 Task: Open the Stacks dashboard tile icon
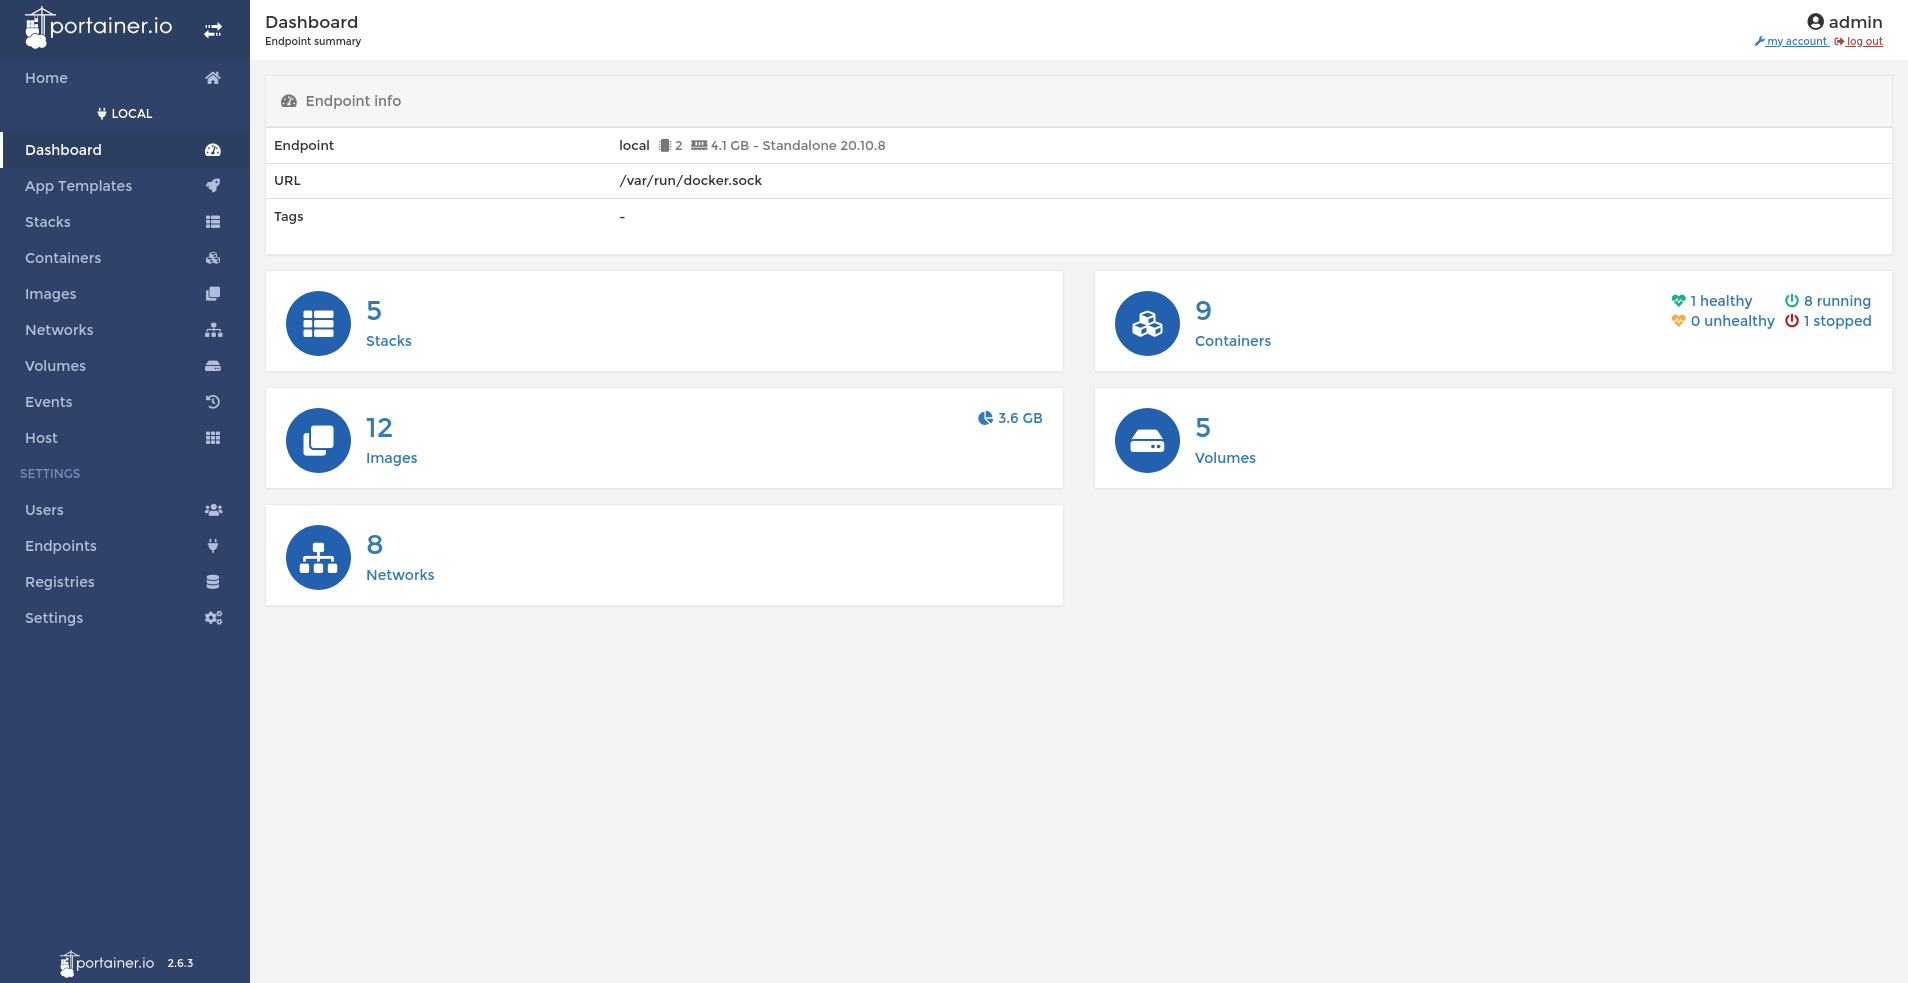pos(318,323)
